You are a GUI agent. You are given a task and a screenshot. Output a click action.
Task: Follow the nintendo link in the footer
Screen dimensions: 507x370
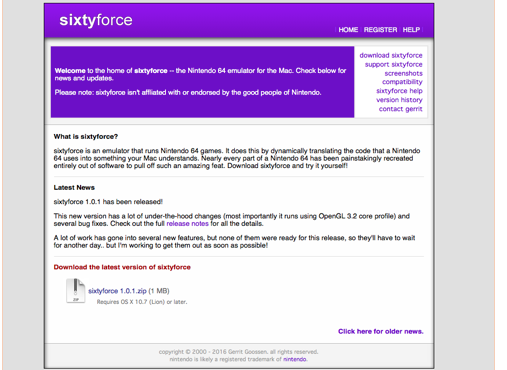pos(295,359)
